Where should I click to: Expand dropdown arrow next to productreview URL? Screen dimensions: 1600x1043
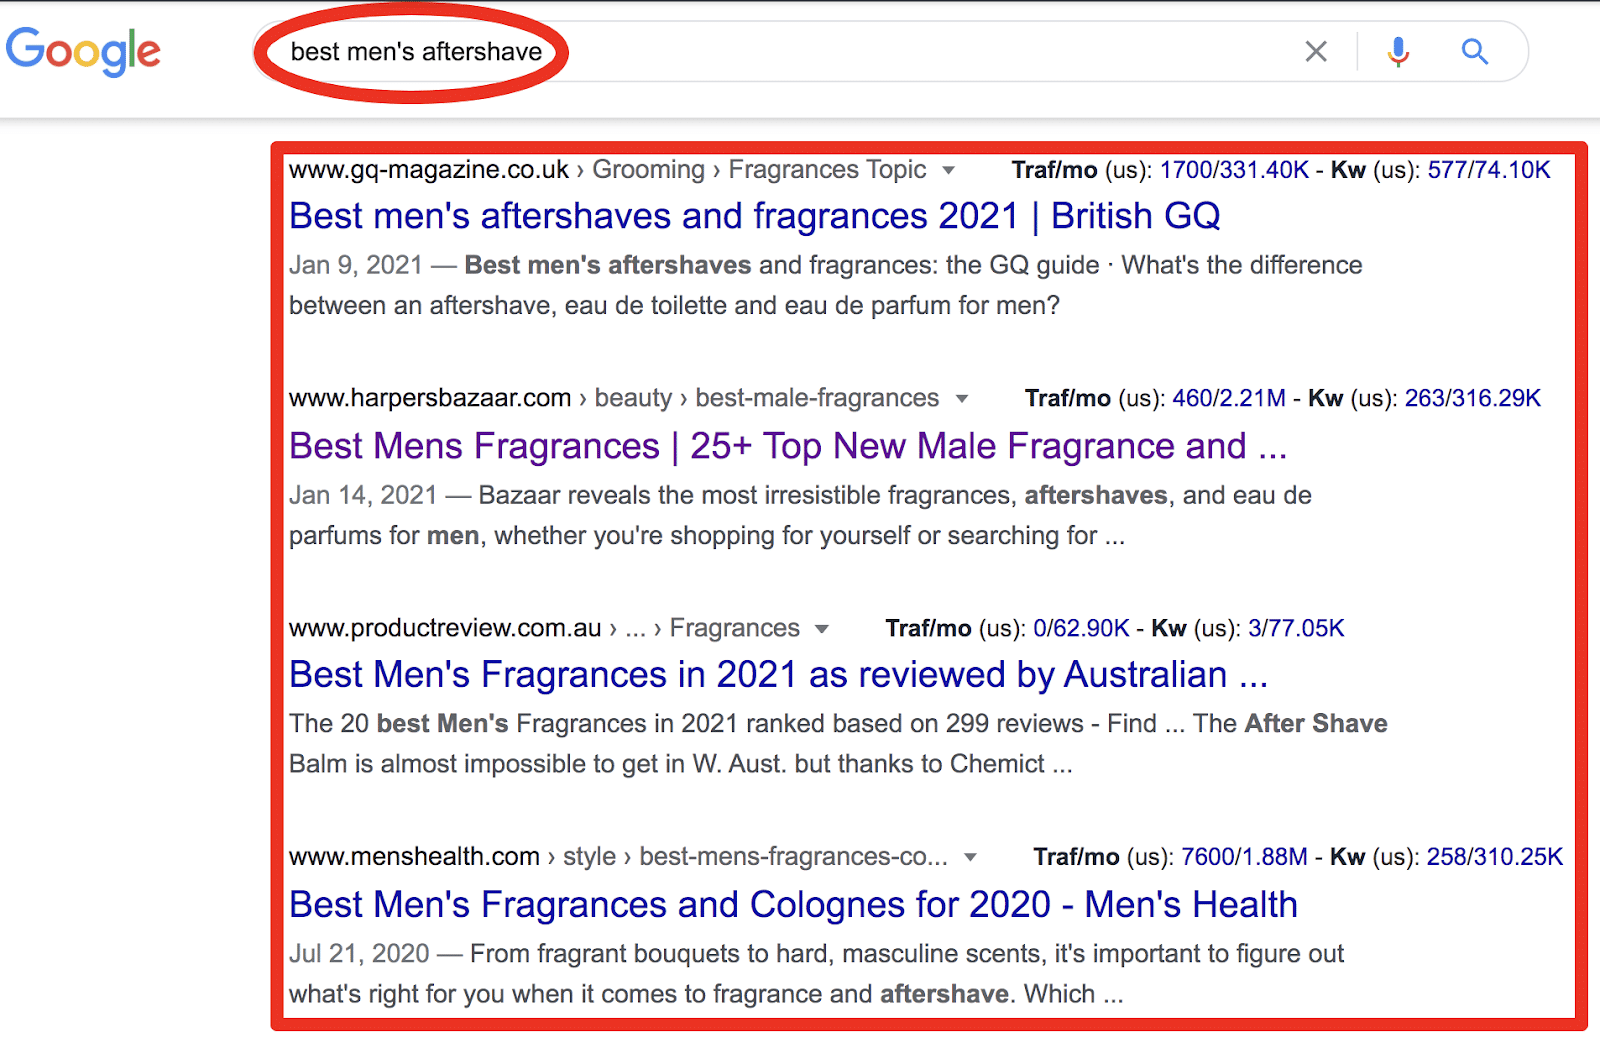[822, 629]
